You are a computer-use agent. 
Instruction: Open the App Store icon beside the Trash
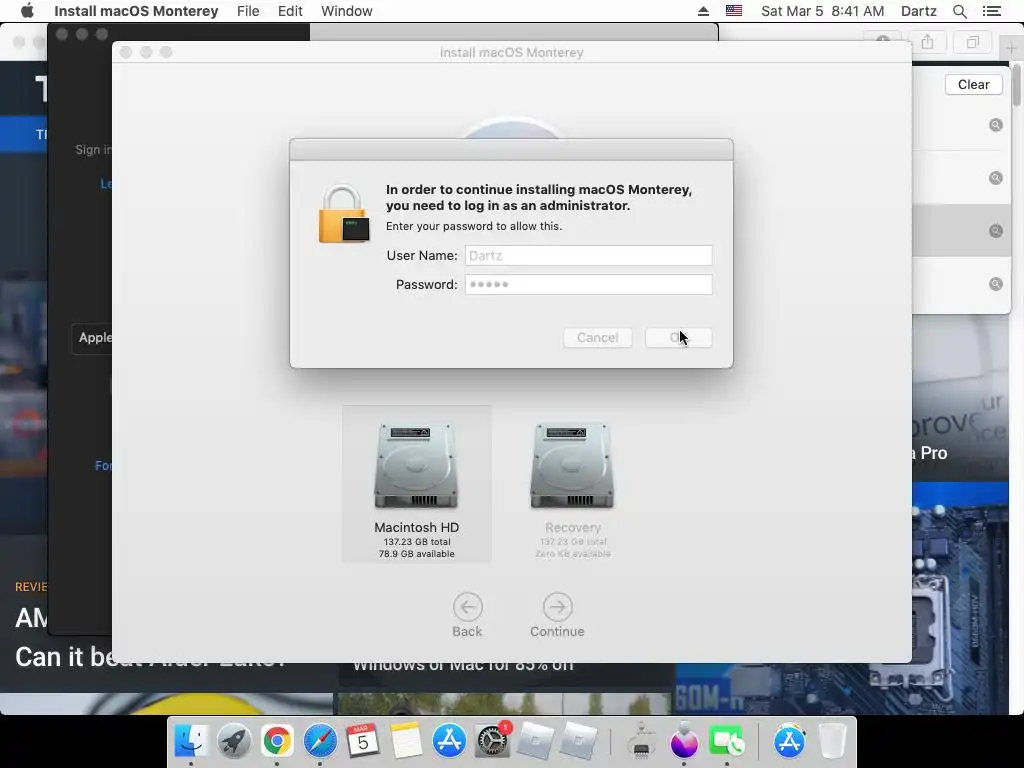(789, 741)
